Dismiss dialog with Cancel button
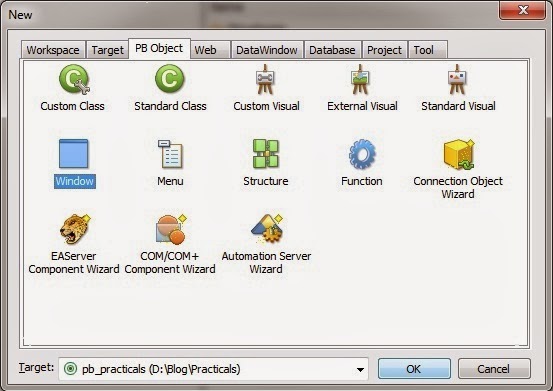The image size is (553, 391). tap(494, 369)
